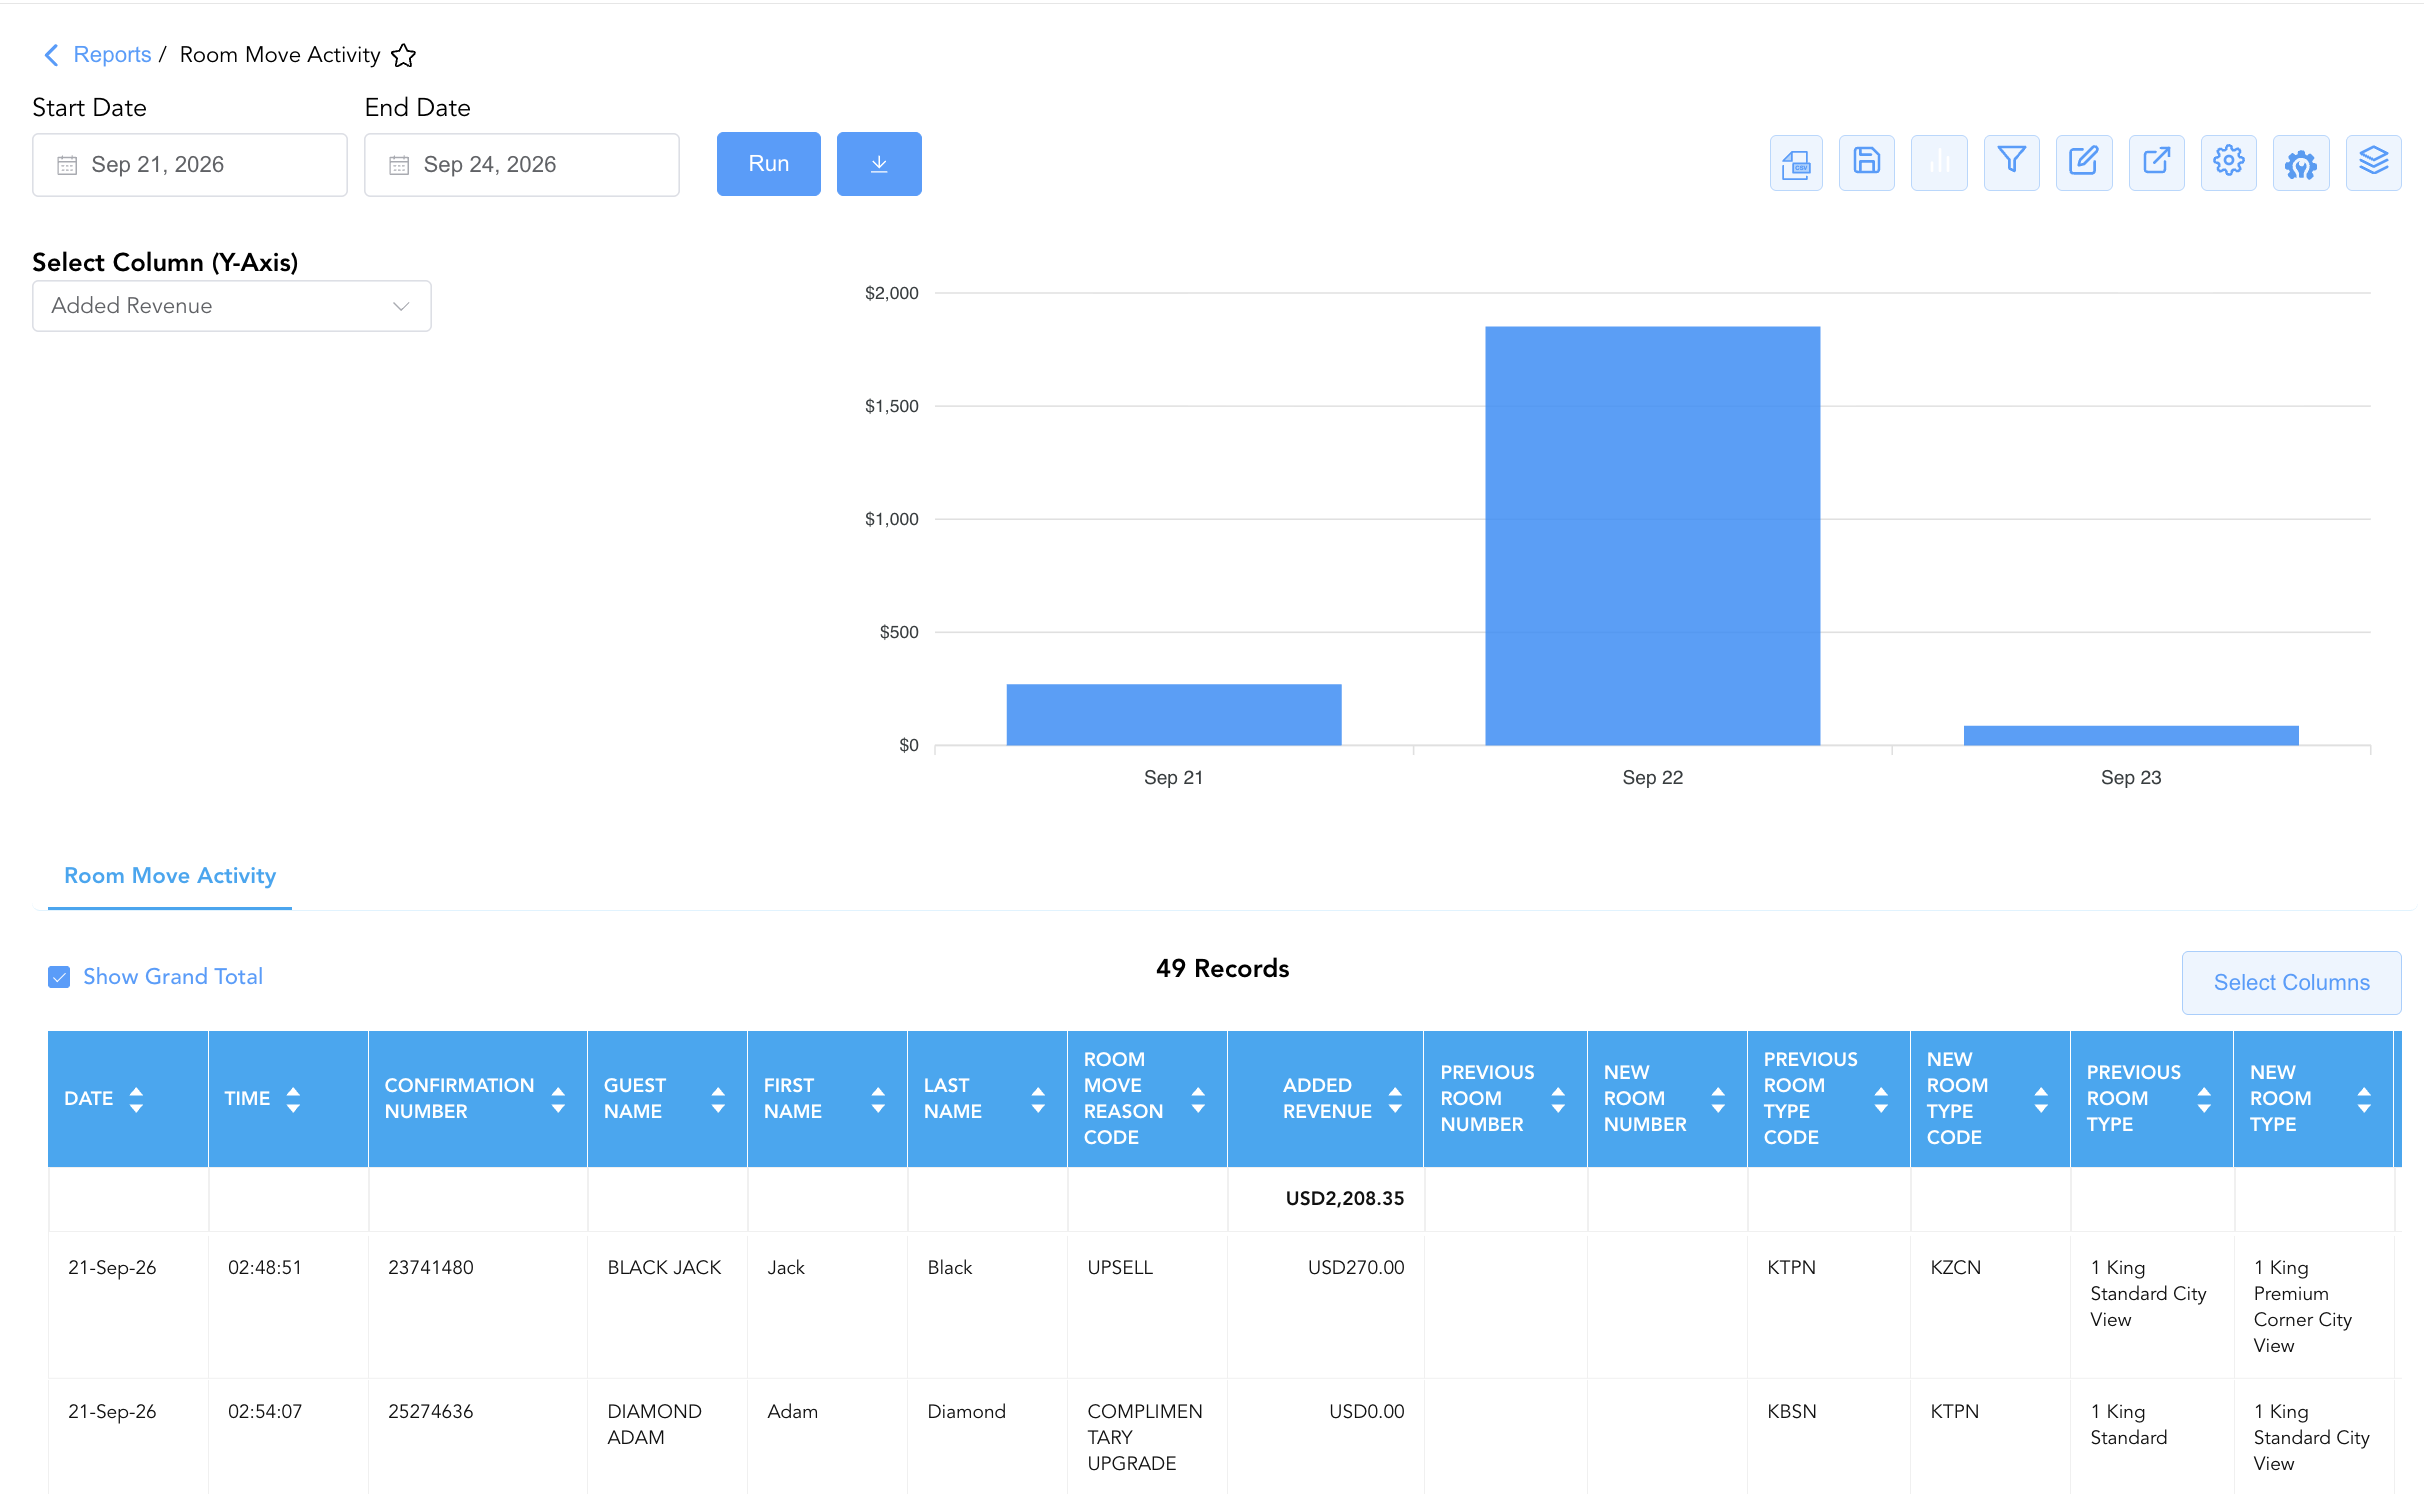Click the edit pencil icon
This screenshot has height=1494, width=2424.
2083,163
